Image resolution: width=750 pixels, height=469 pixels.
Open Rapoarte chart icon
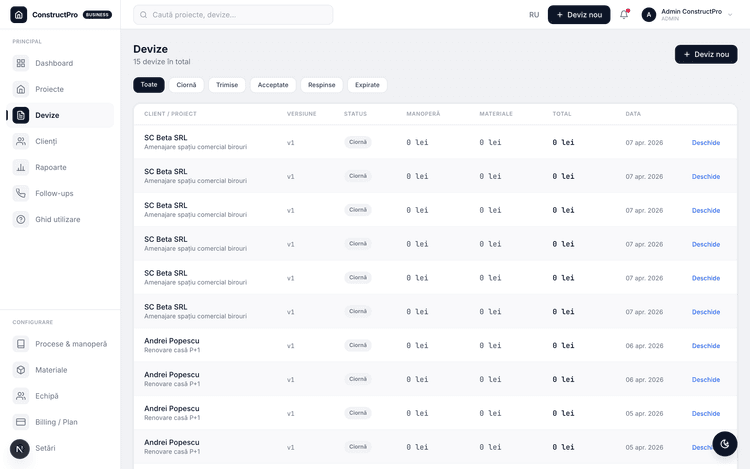point(21,167)
